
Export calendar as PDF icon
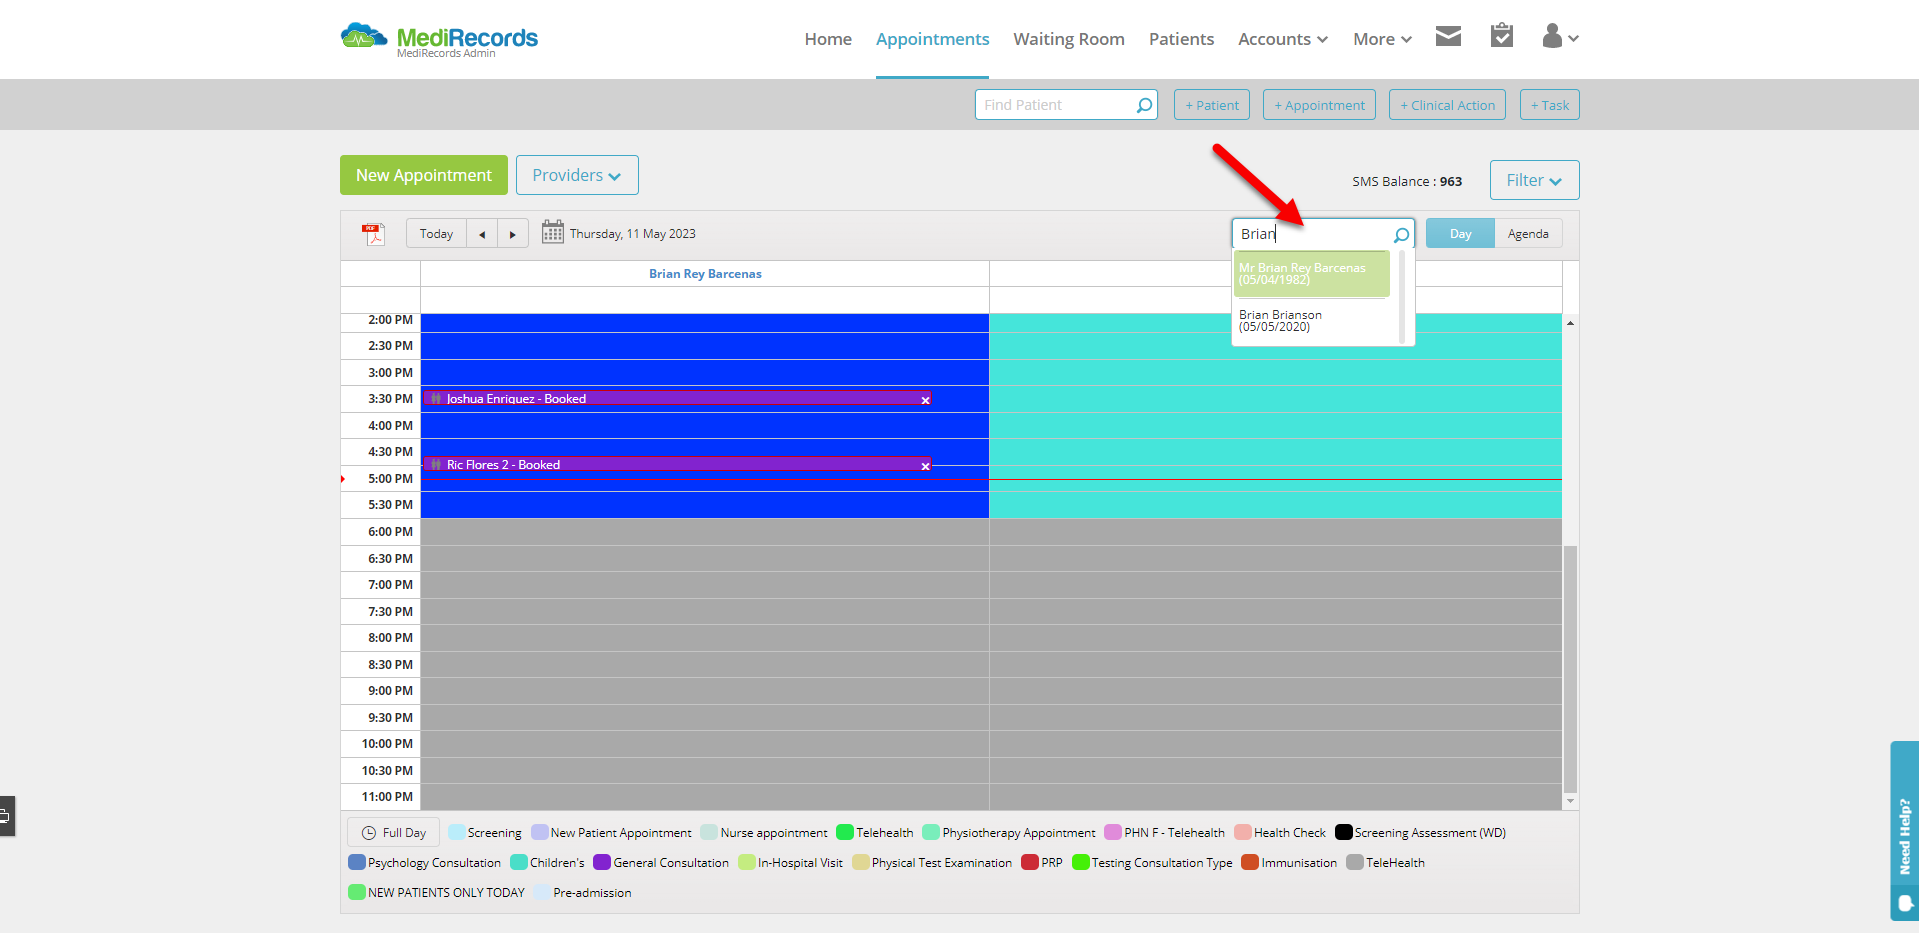click(373, 234)
